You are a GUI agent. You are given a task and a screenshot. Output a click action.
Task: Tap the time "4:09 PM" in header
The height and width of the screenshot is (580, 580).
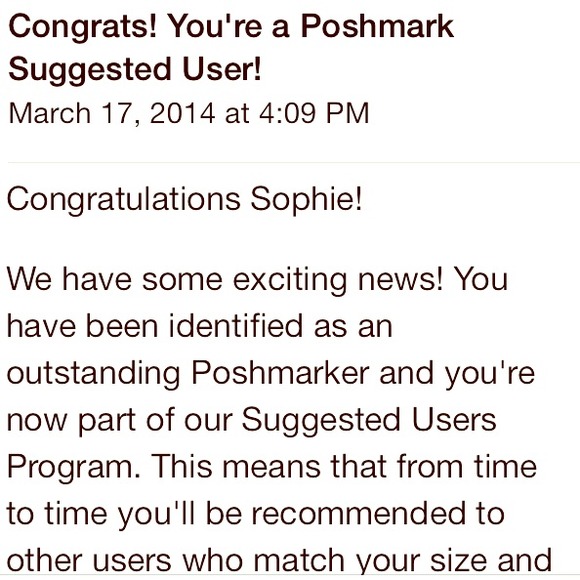point(314,113)
